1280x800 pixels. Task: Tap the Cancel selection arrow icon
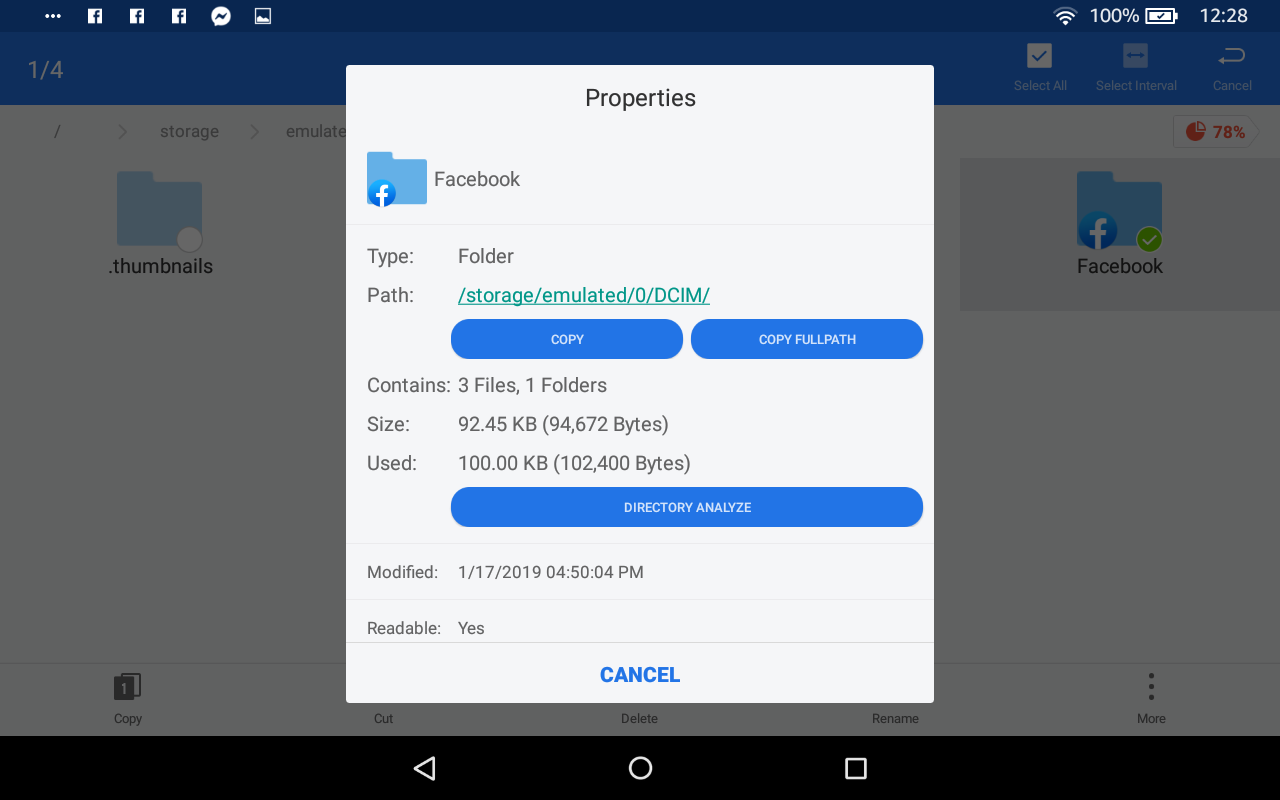click(x=1232, y=56)
